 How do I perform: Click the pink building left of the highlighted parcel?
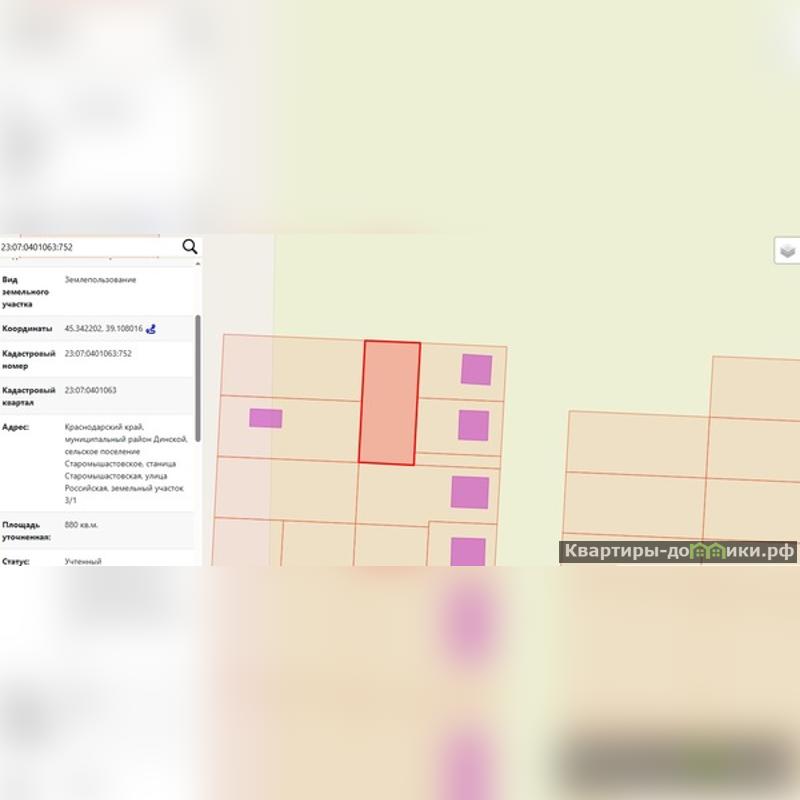[x=265, y=418]
